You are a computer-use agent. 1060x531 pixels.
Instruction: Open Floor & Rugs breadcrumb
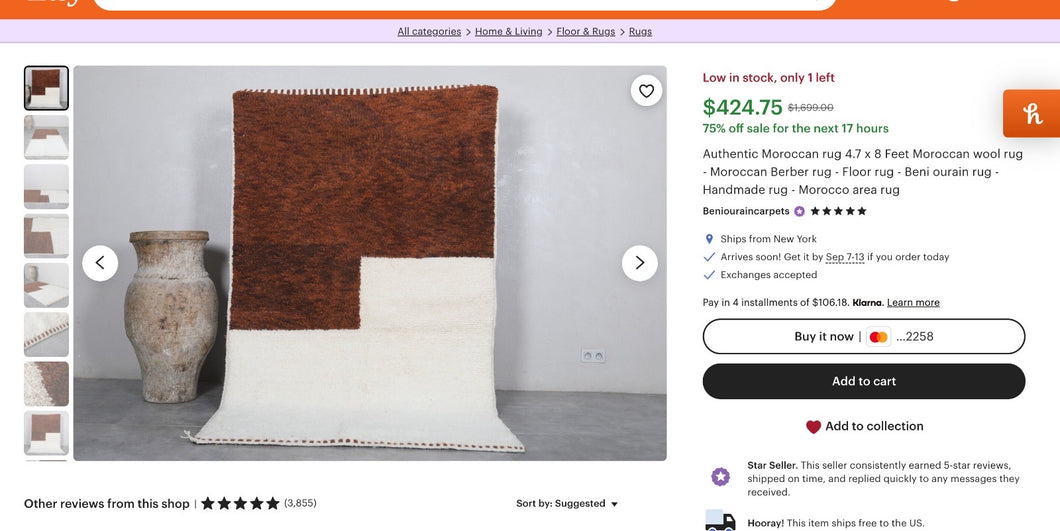tap(586, 32)
